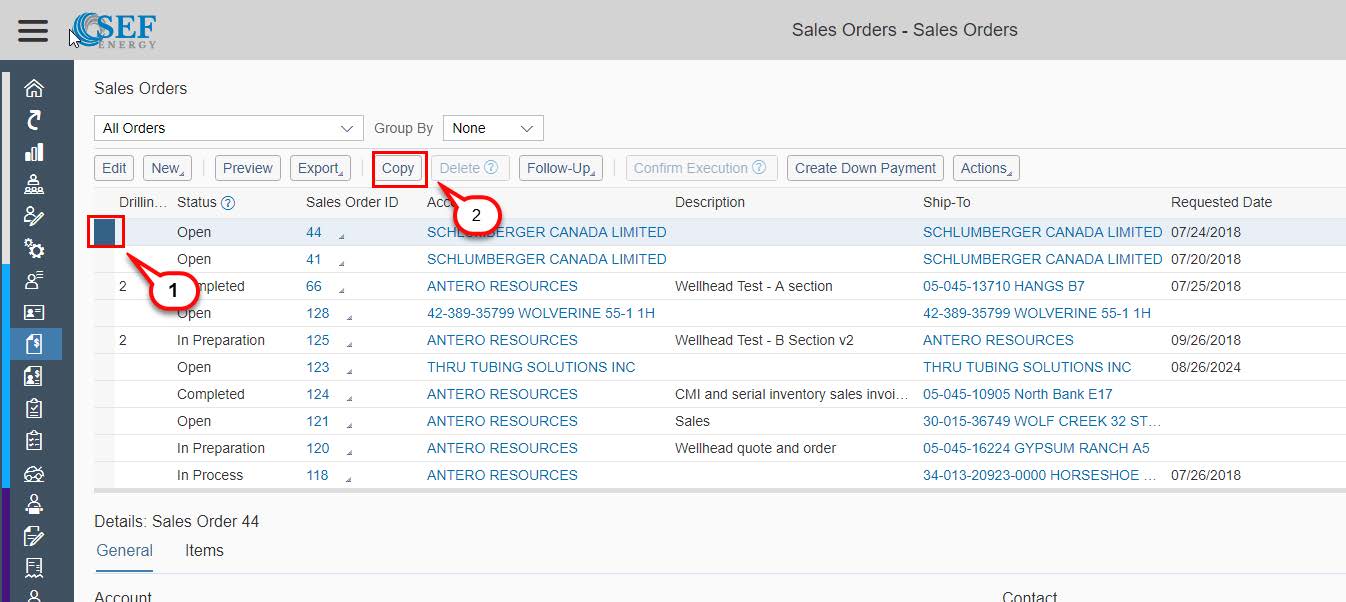Click the Copy button
Viewport: 1346px width, 602px height.
click(398, 168)
